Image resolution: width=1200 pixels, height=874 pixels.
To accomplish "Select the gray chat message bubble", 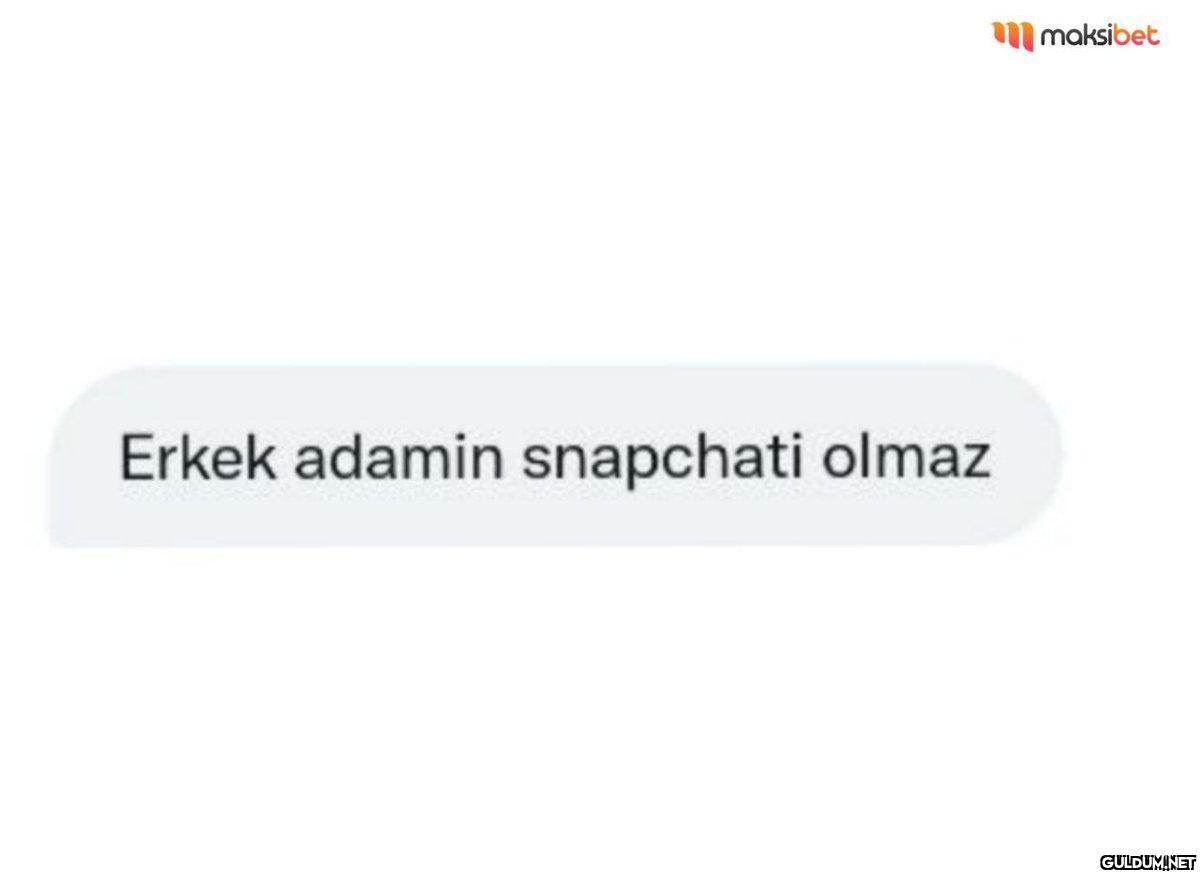I will [x=555, y=457].
